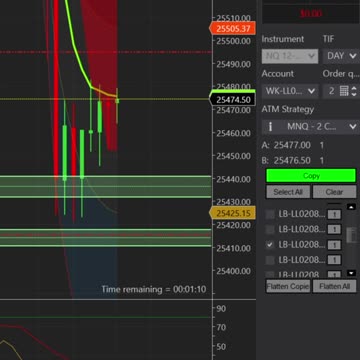Screen dimensions: 360x360
Task: Click the yellow 25425.15 price marker
Action: pos(232,213)
